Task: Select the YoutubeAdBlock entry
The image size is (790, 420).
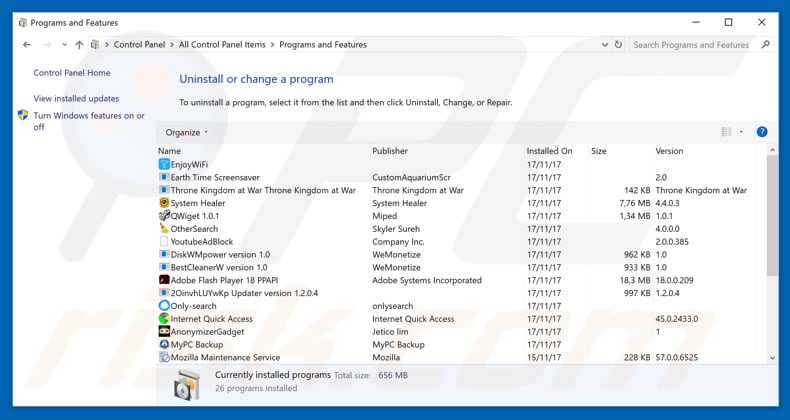Action: [202, 241]
